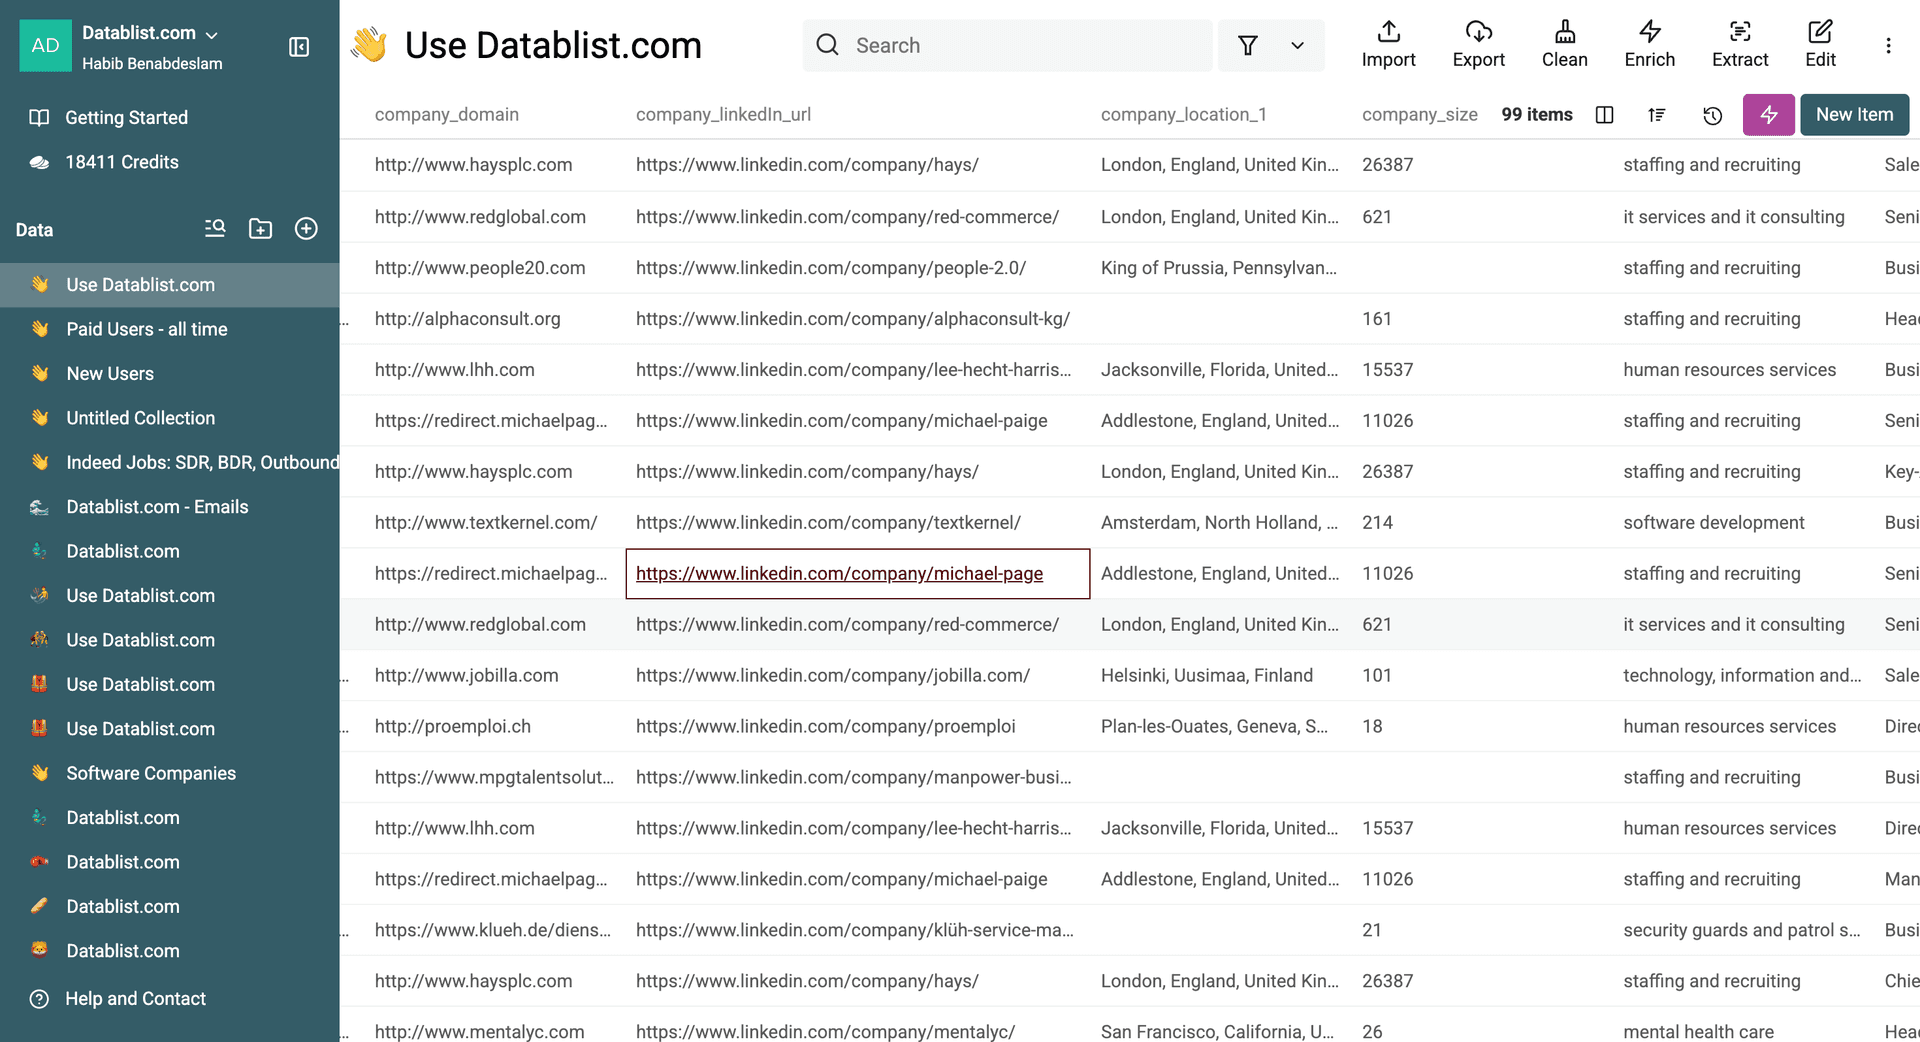Click the New Item button
Screen dimensions: 1920x1042
click(1854, 114)
